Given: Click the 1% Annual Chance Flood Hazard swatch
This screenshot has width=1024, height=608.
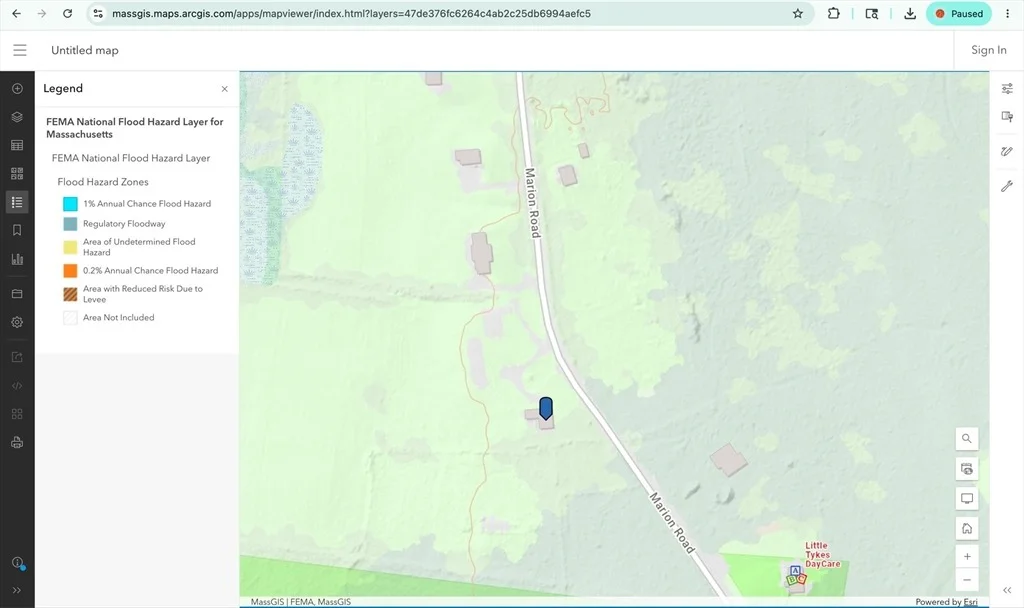Looking at the screenshot, I should 70,204.
